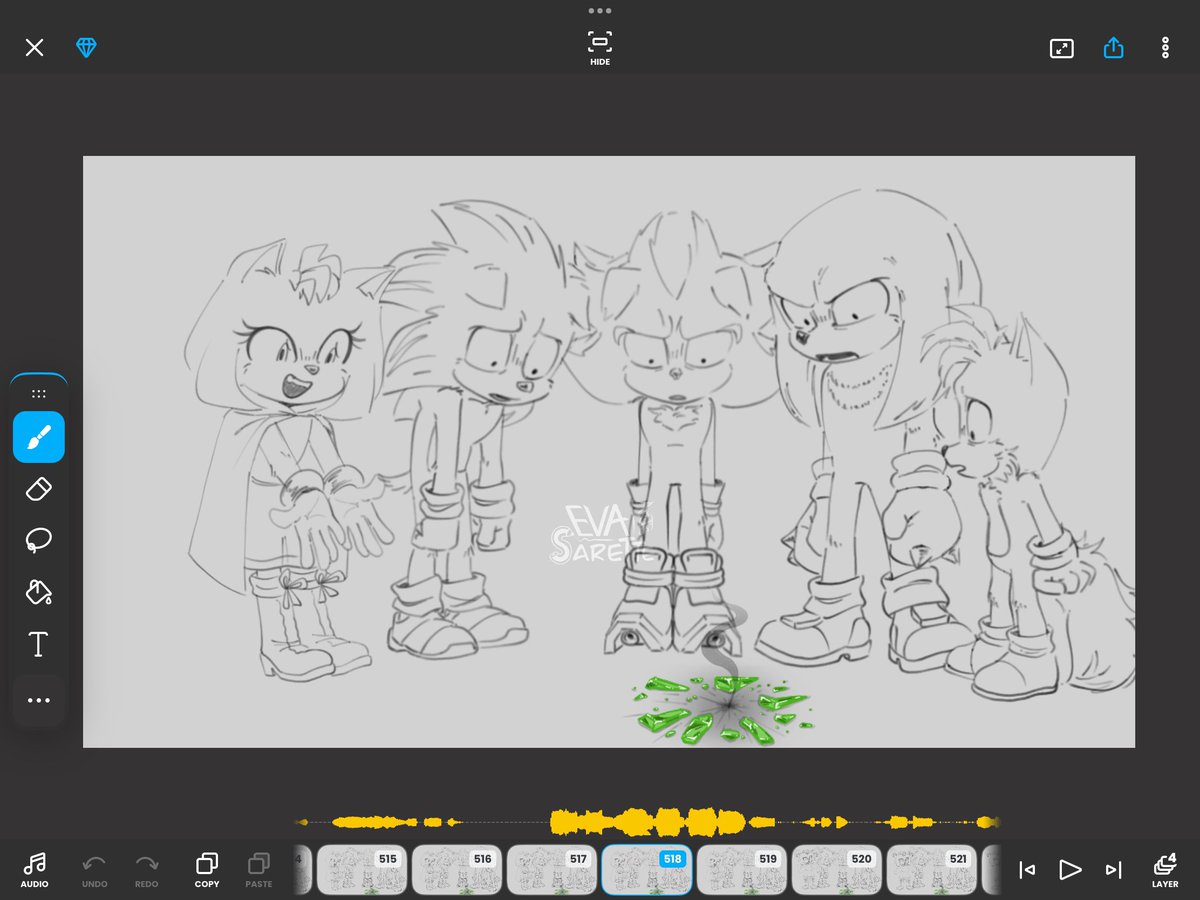Select the Eraser tool

39,489
